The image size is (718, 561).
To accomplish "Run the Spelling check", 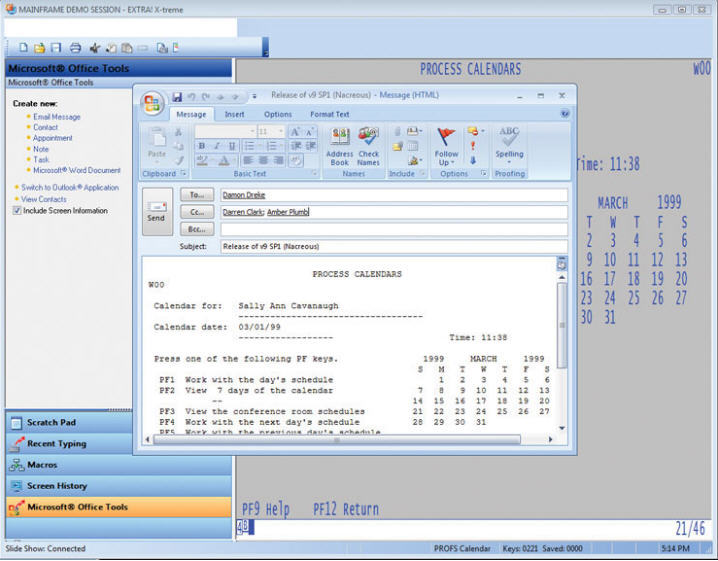I will coord(509,143).
